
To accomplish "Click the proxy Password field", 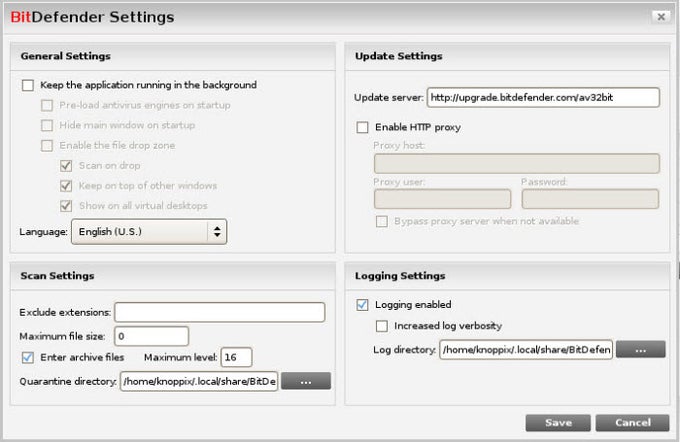I will (x=590, y=199).
